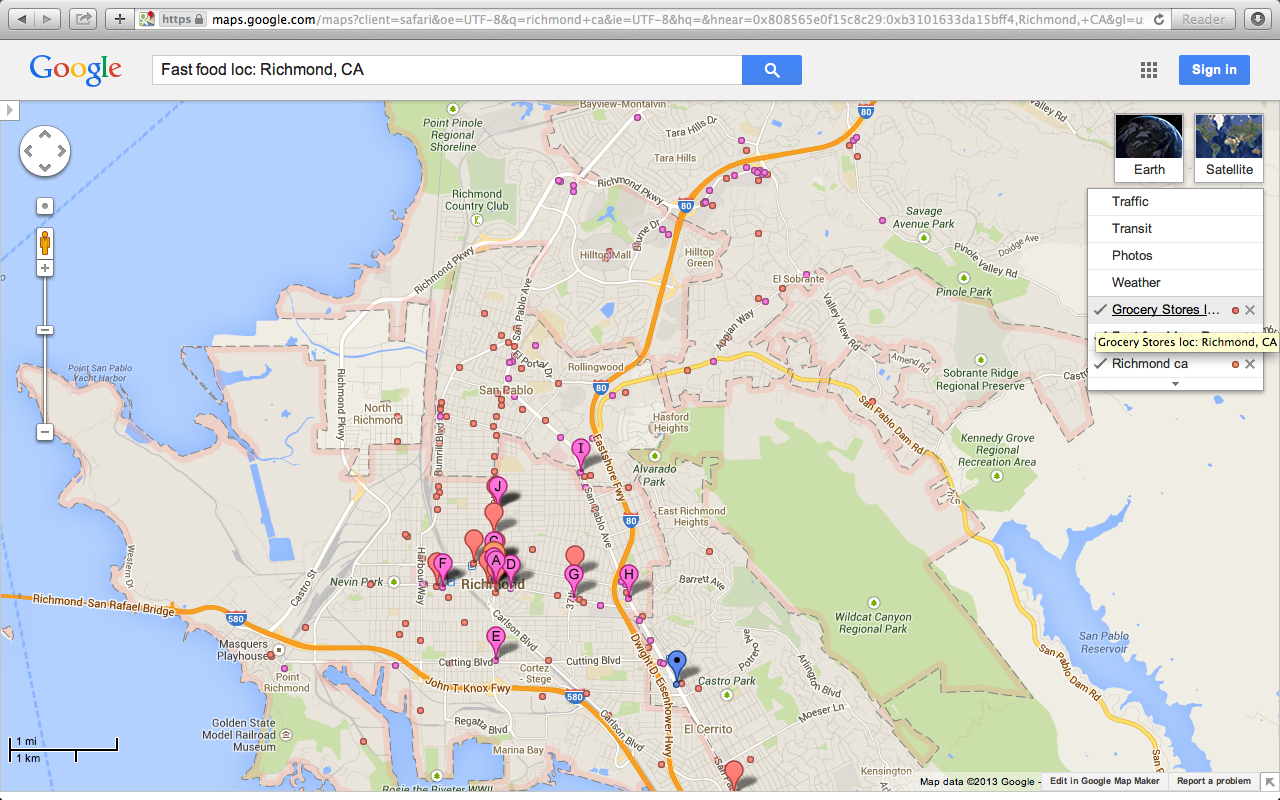Collapse overview map arrow at bottom right
The width and height of the screenshot is (1280, 800).
click(x=1269, y=782)
